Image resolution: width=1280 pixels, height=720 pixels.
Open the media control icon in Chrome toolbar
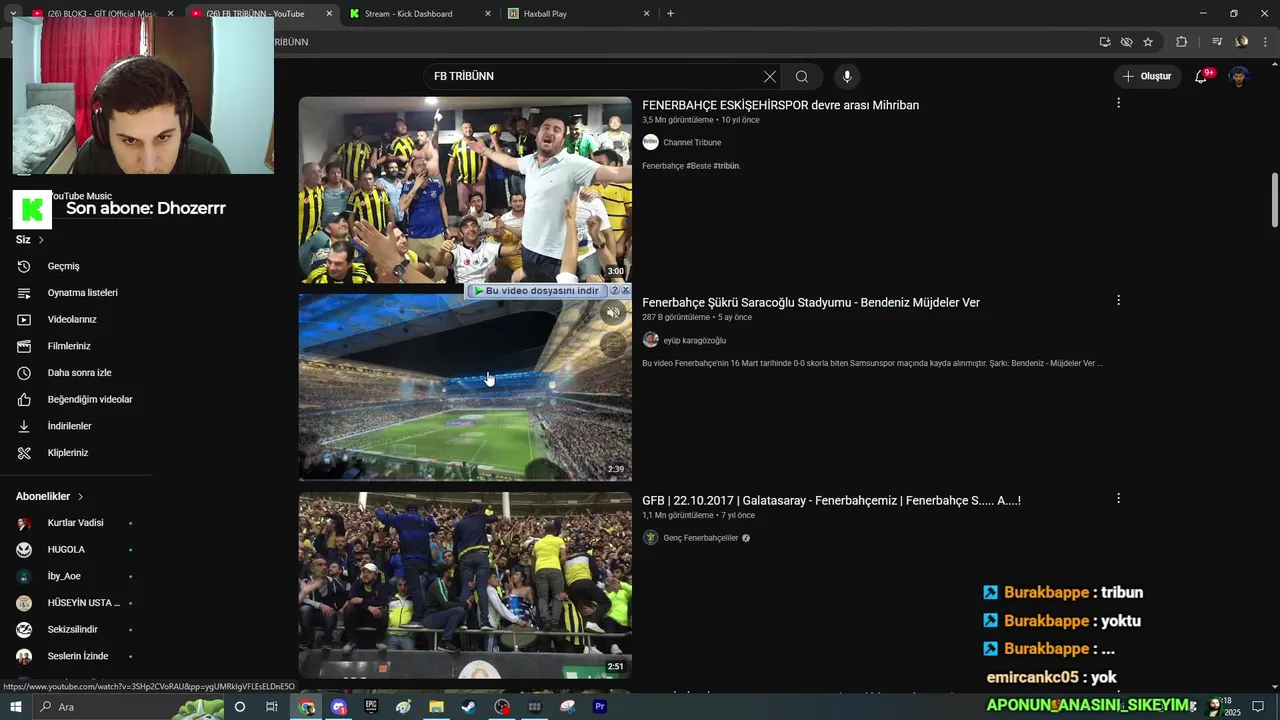coord(1217,42)
